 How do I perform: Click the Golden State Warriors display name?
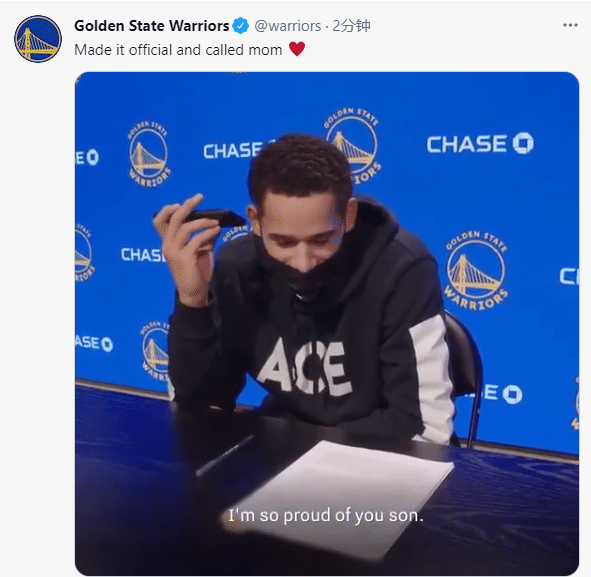point(152,26)
